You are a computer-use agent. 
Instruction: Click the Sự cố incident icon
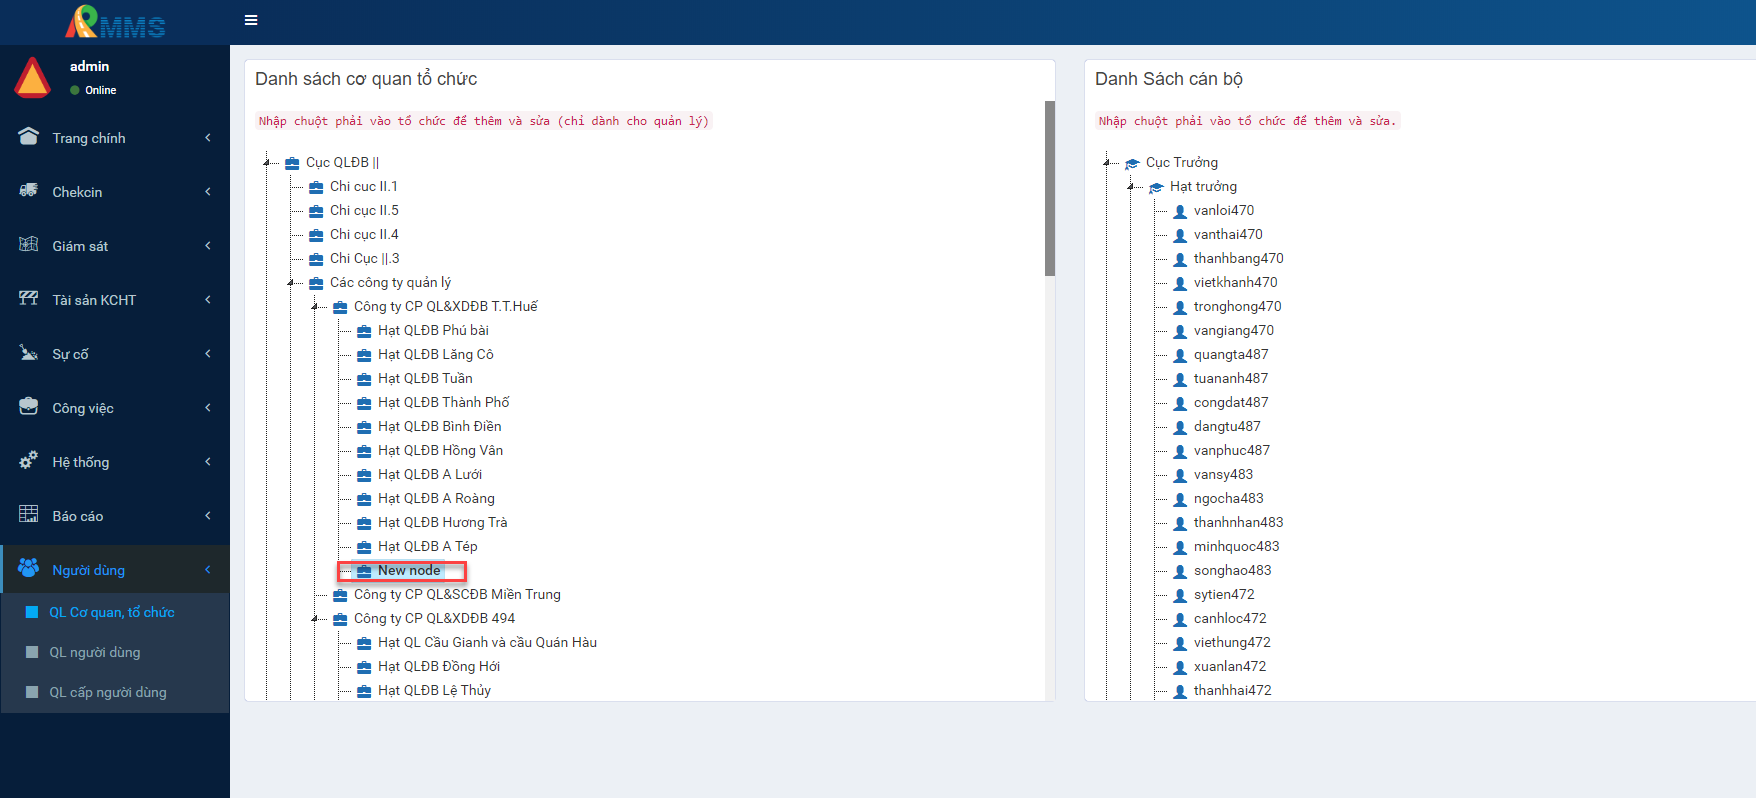(x=29, y=353)
